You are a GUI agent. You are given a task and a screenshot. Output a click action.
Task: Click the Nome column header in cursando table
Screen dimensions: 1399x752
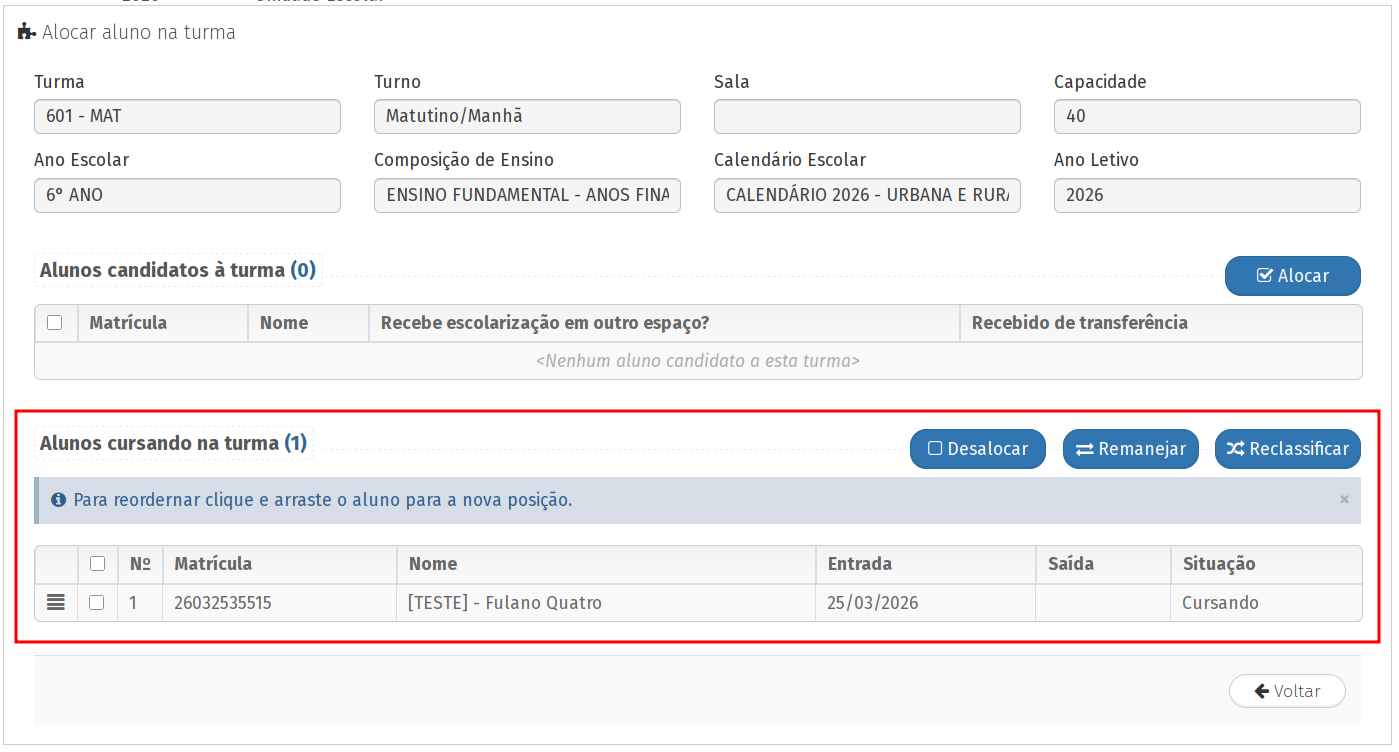433,564
